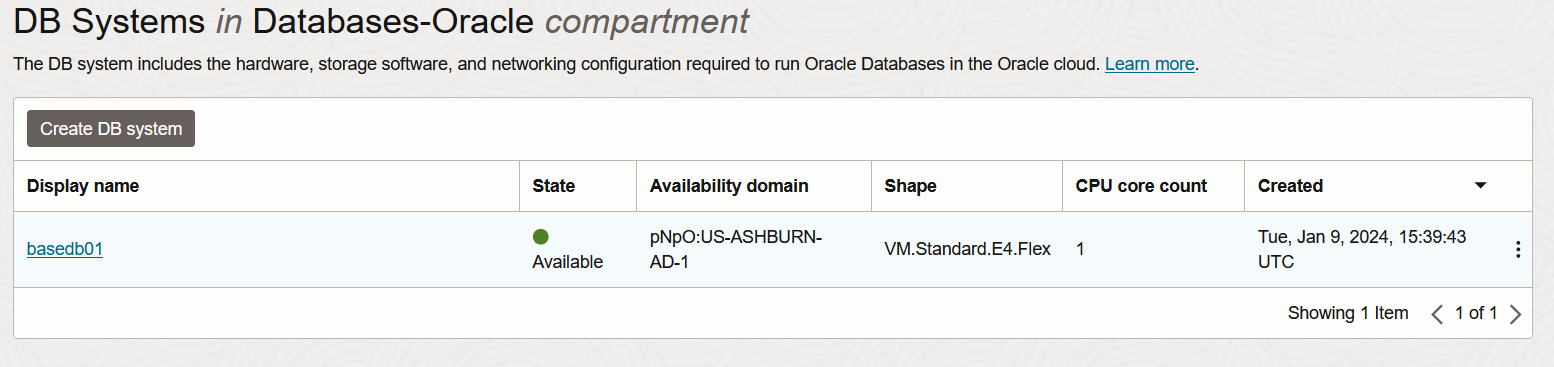The height and width of the screenshot is (367, 1554).
Task: Sort by the Display name column header
Action: [83, 186]
